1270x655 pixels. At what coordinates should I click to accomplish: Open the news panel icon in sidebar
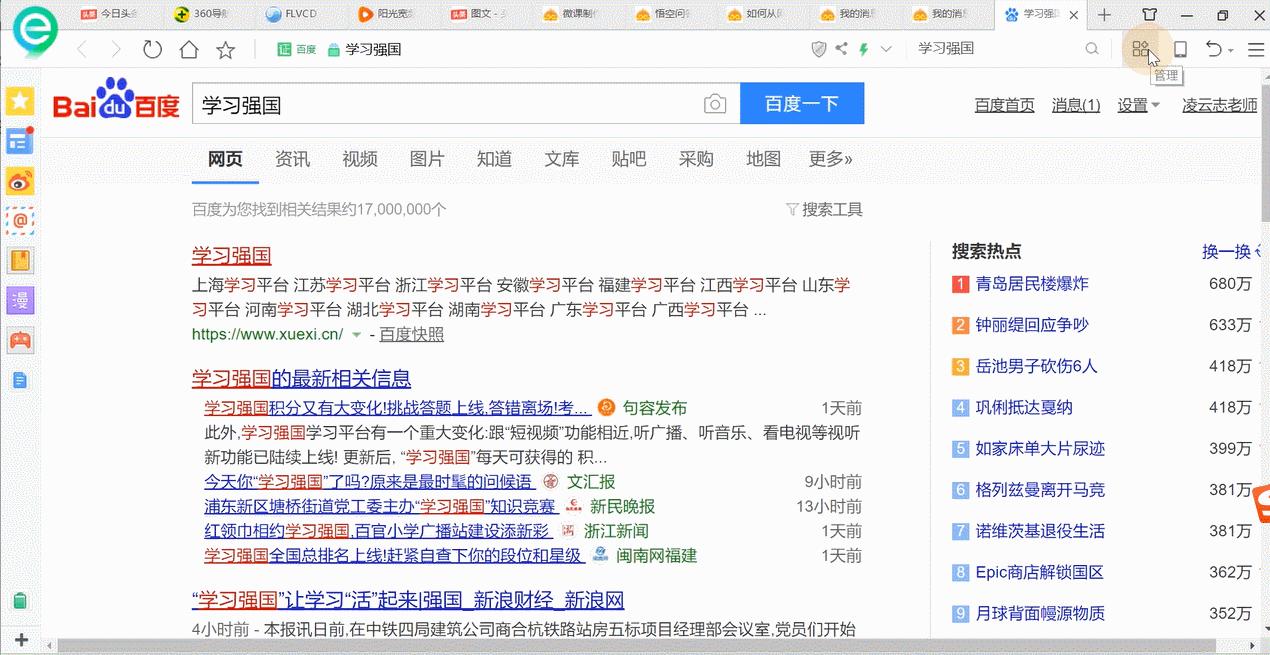pos(20,140)
